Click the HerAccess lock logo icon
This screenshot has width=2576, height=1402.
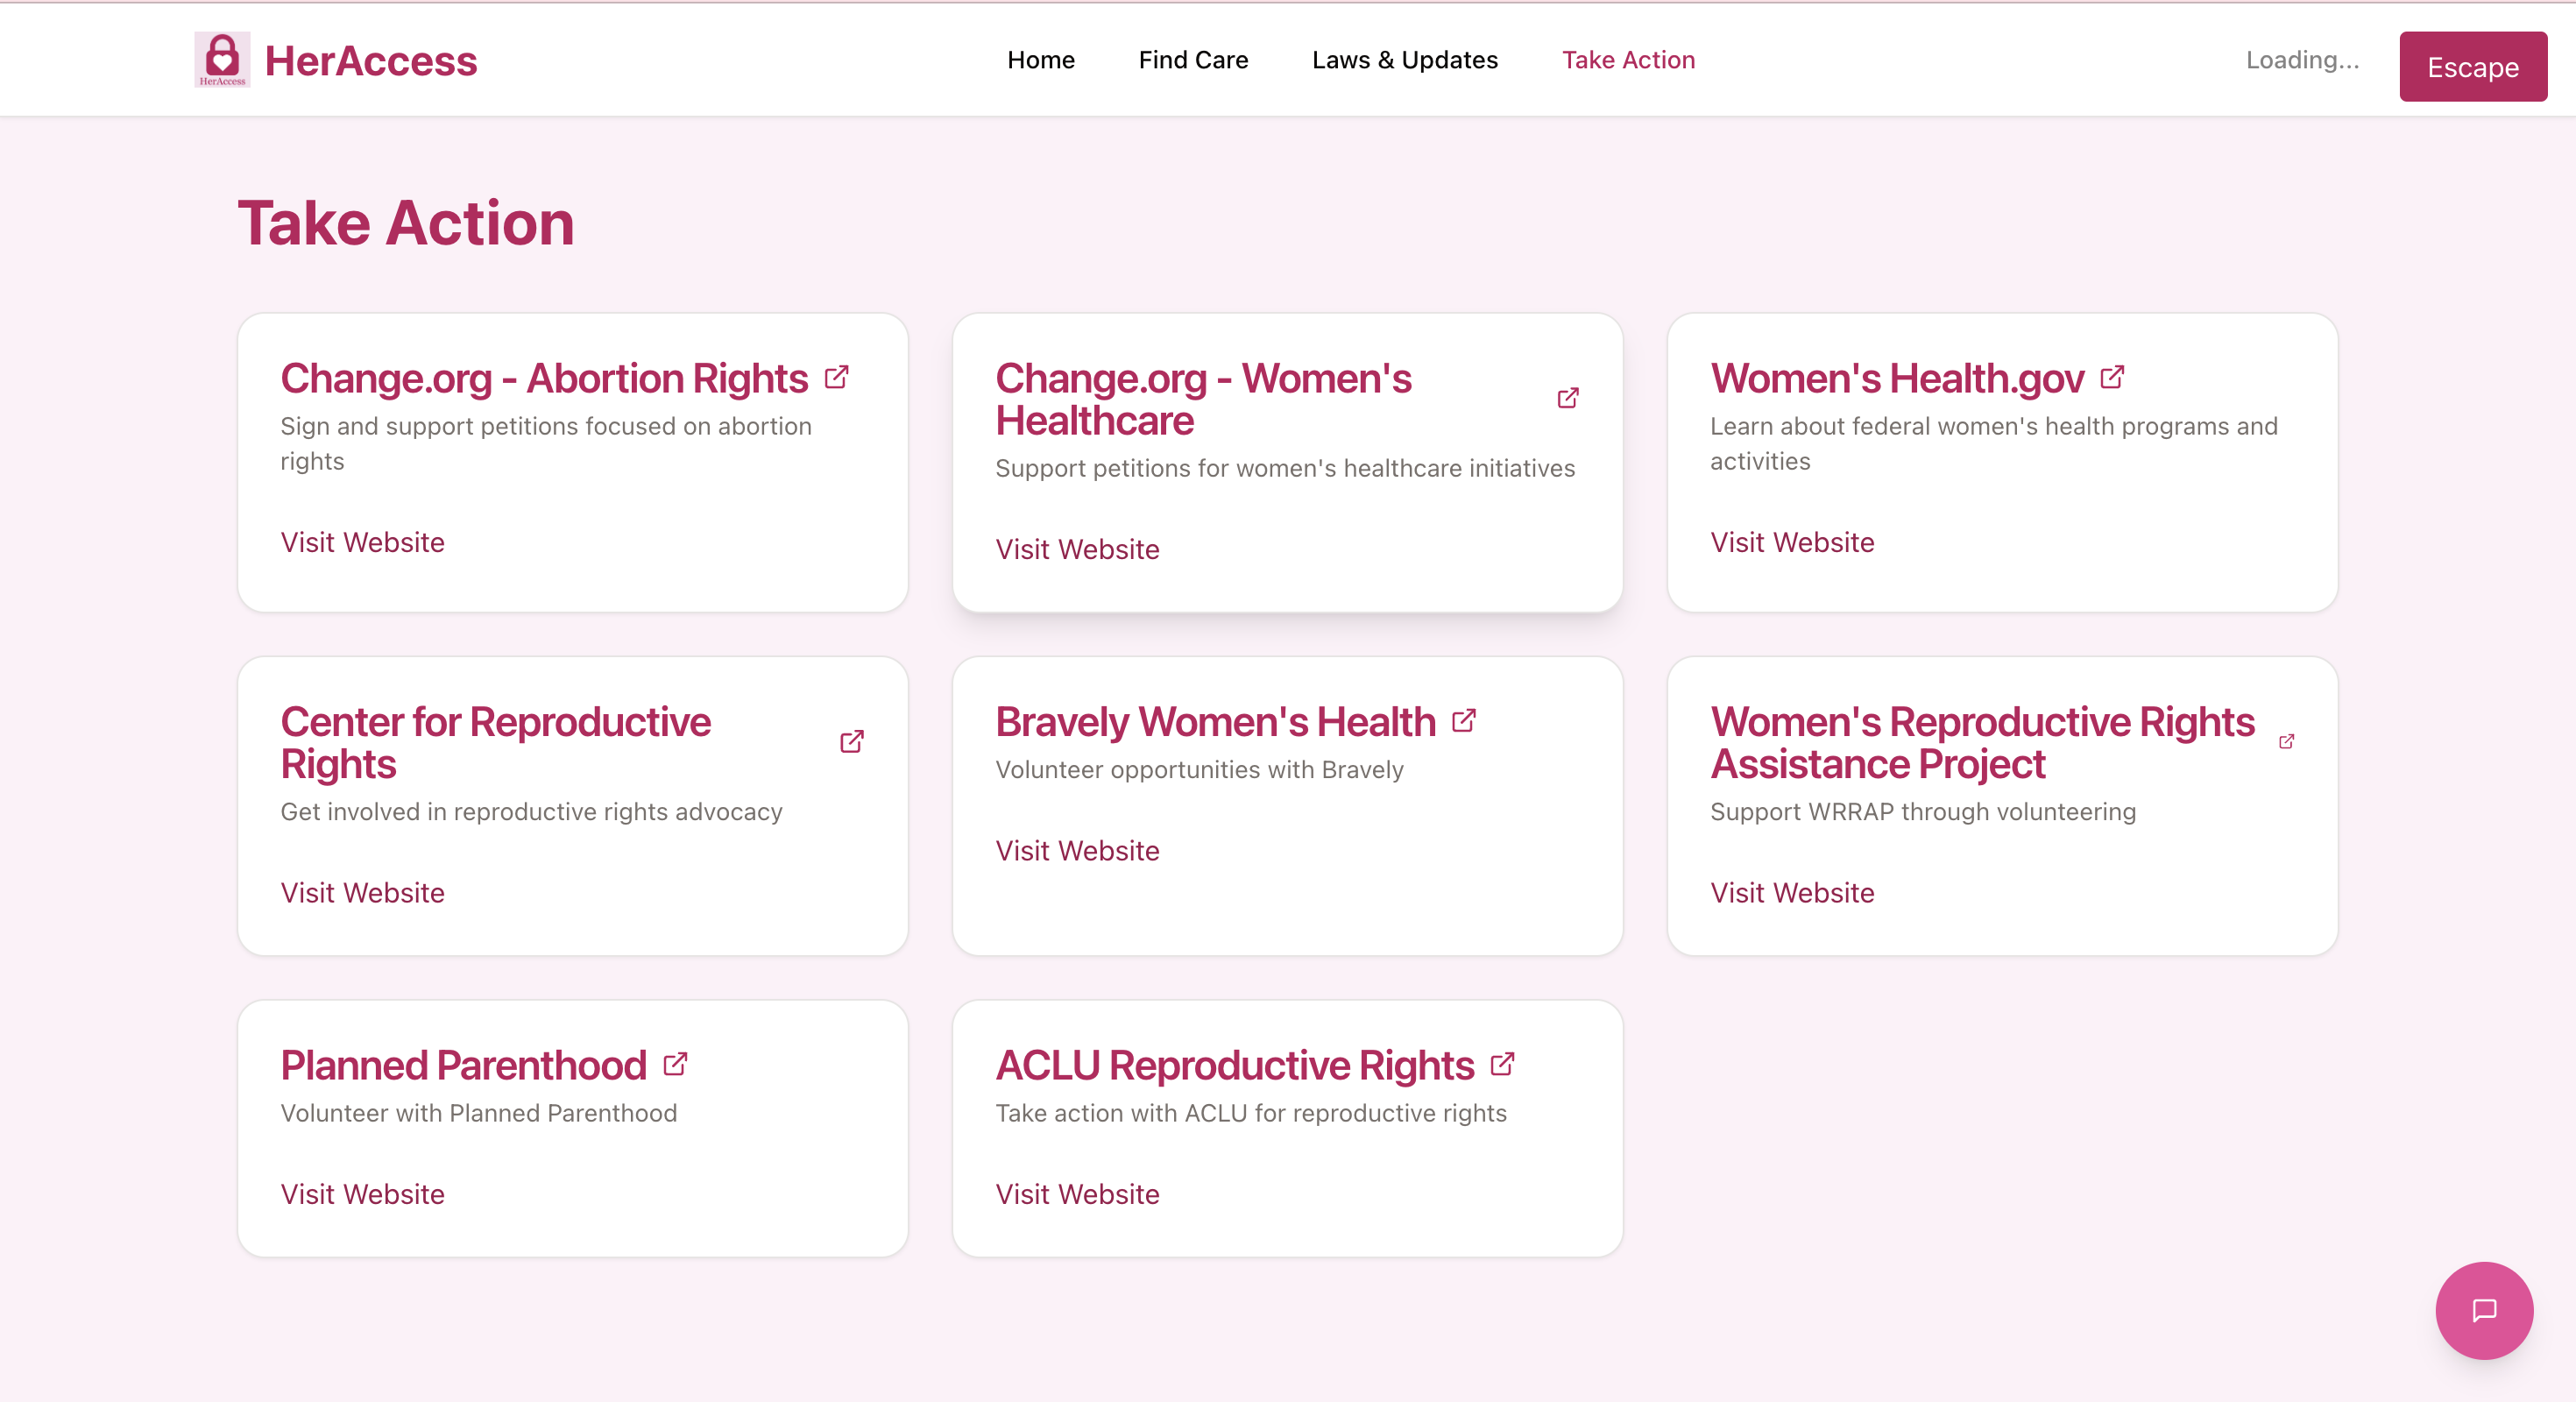[x=222, y=60]
